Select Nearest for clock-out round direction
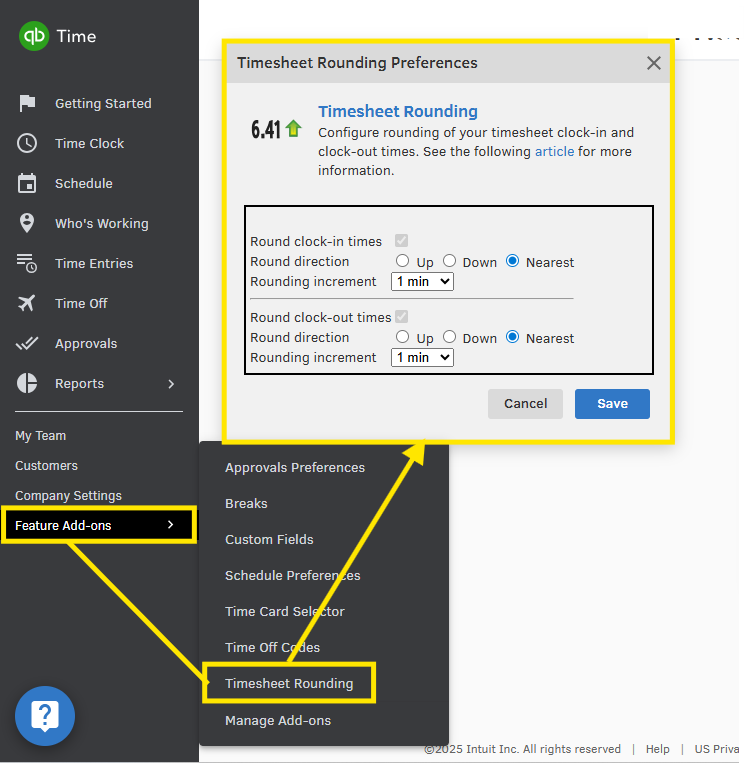 (512, 337)
